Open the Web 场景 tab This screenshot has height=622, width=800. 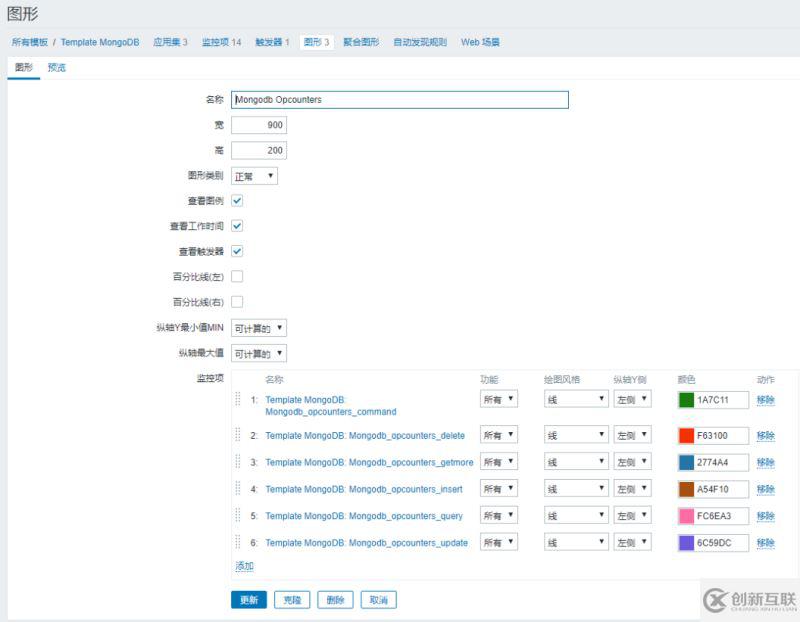480,42
